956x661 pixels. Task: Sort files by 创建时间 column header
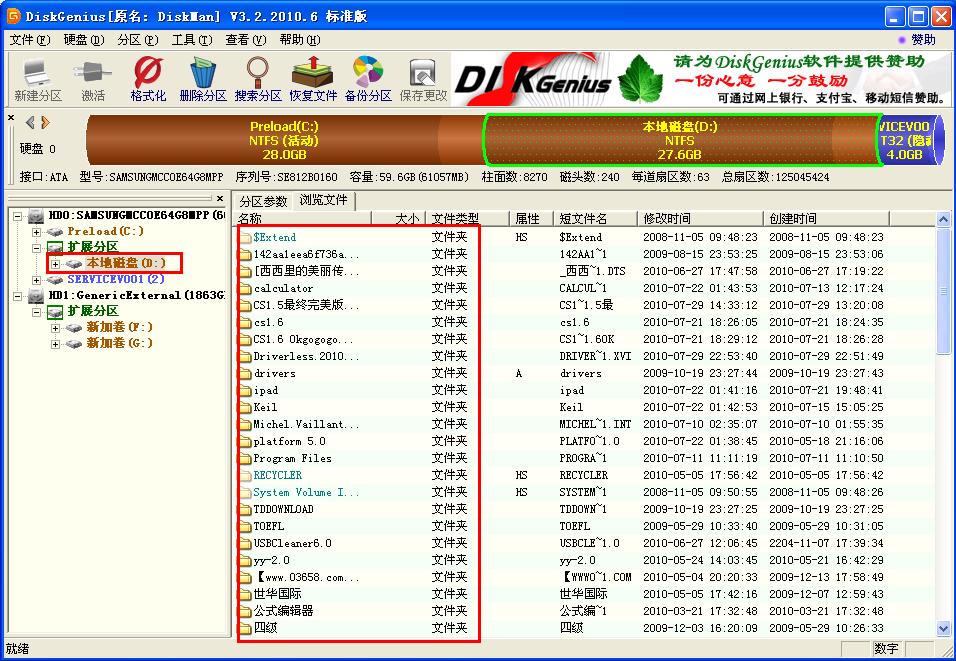point(826,218)
